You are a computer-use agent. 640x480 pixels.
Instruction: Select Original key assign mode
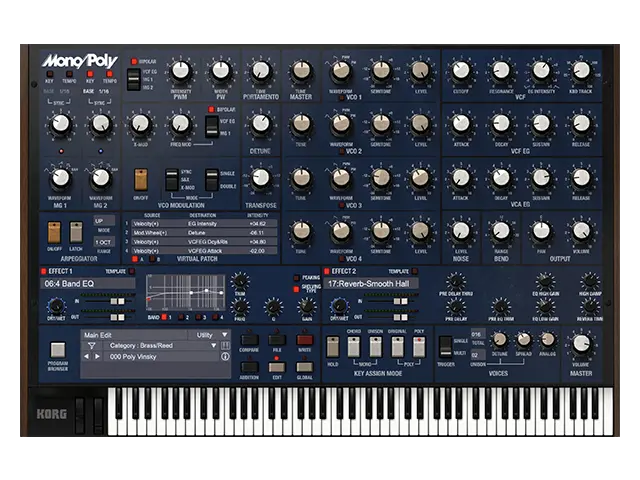397,347
